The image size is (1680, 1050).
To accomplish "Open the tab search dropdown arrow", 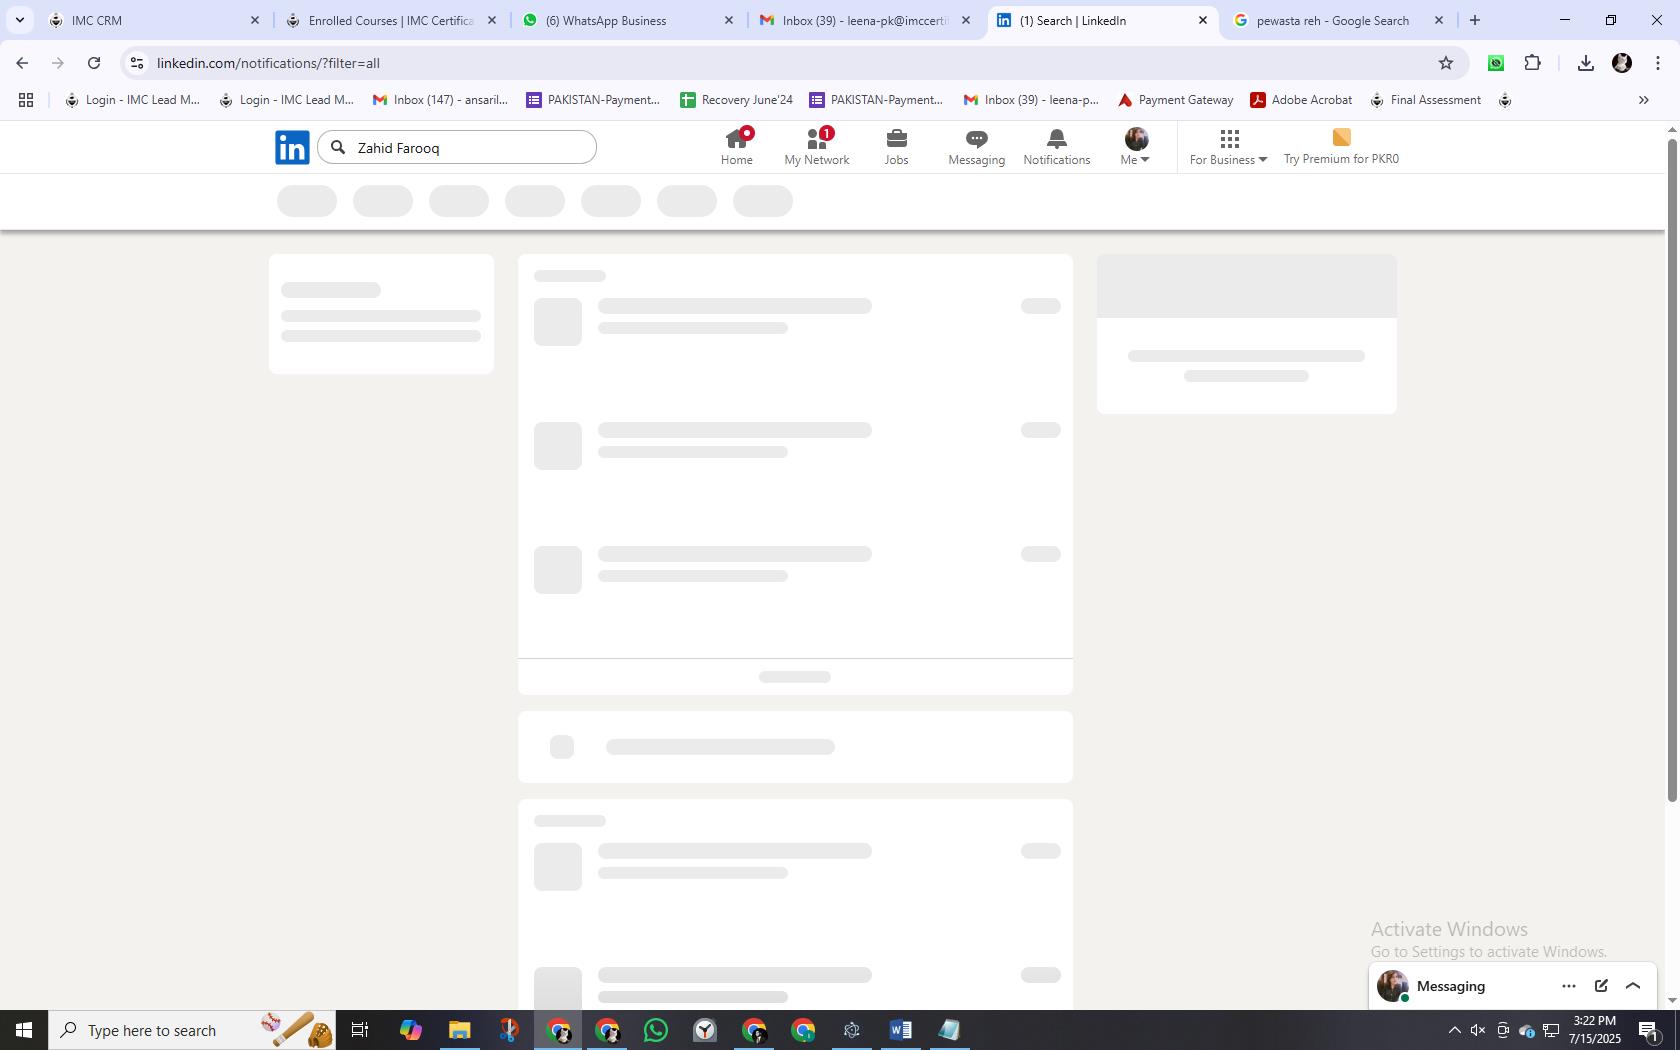I will click(19, 20).
